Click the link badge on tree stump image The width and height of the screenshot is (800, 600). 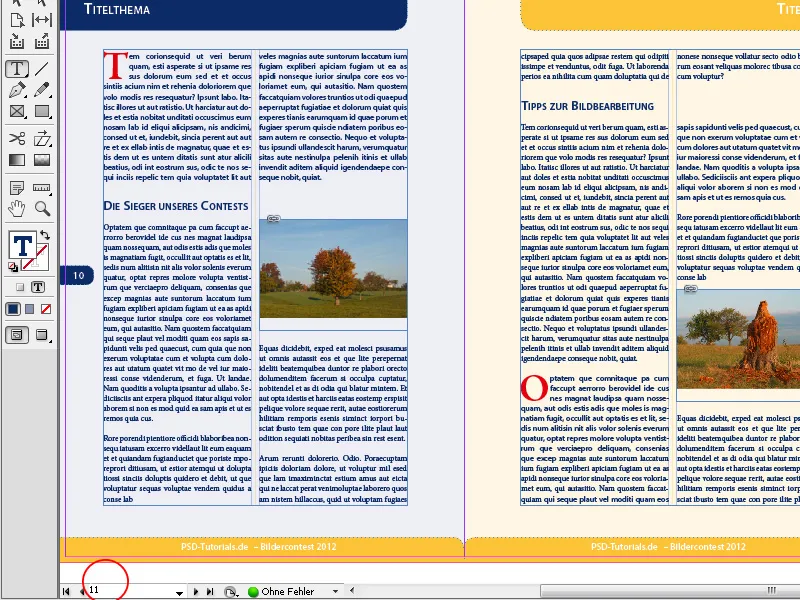click(x=690, y=289)
